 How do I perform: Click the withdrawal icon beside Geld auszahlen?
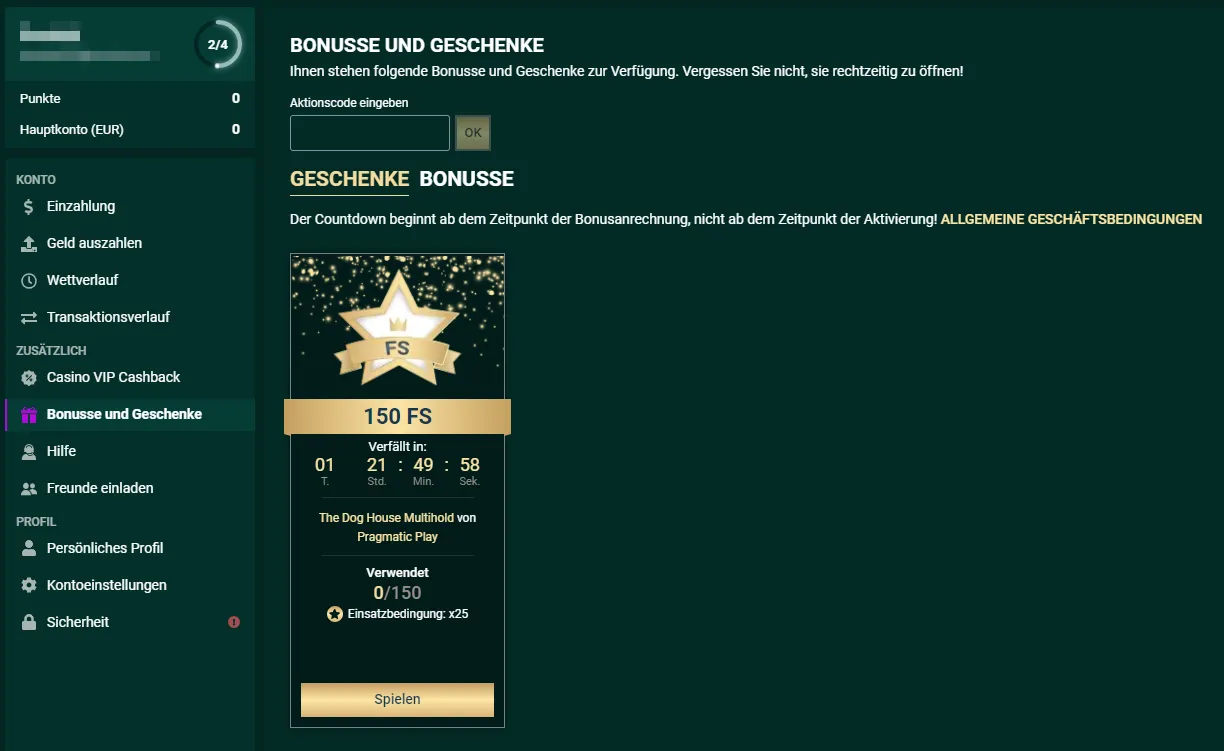pos(29,243)
